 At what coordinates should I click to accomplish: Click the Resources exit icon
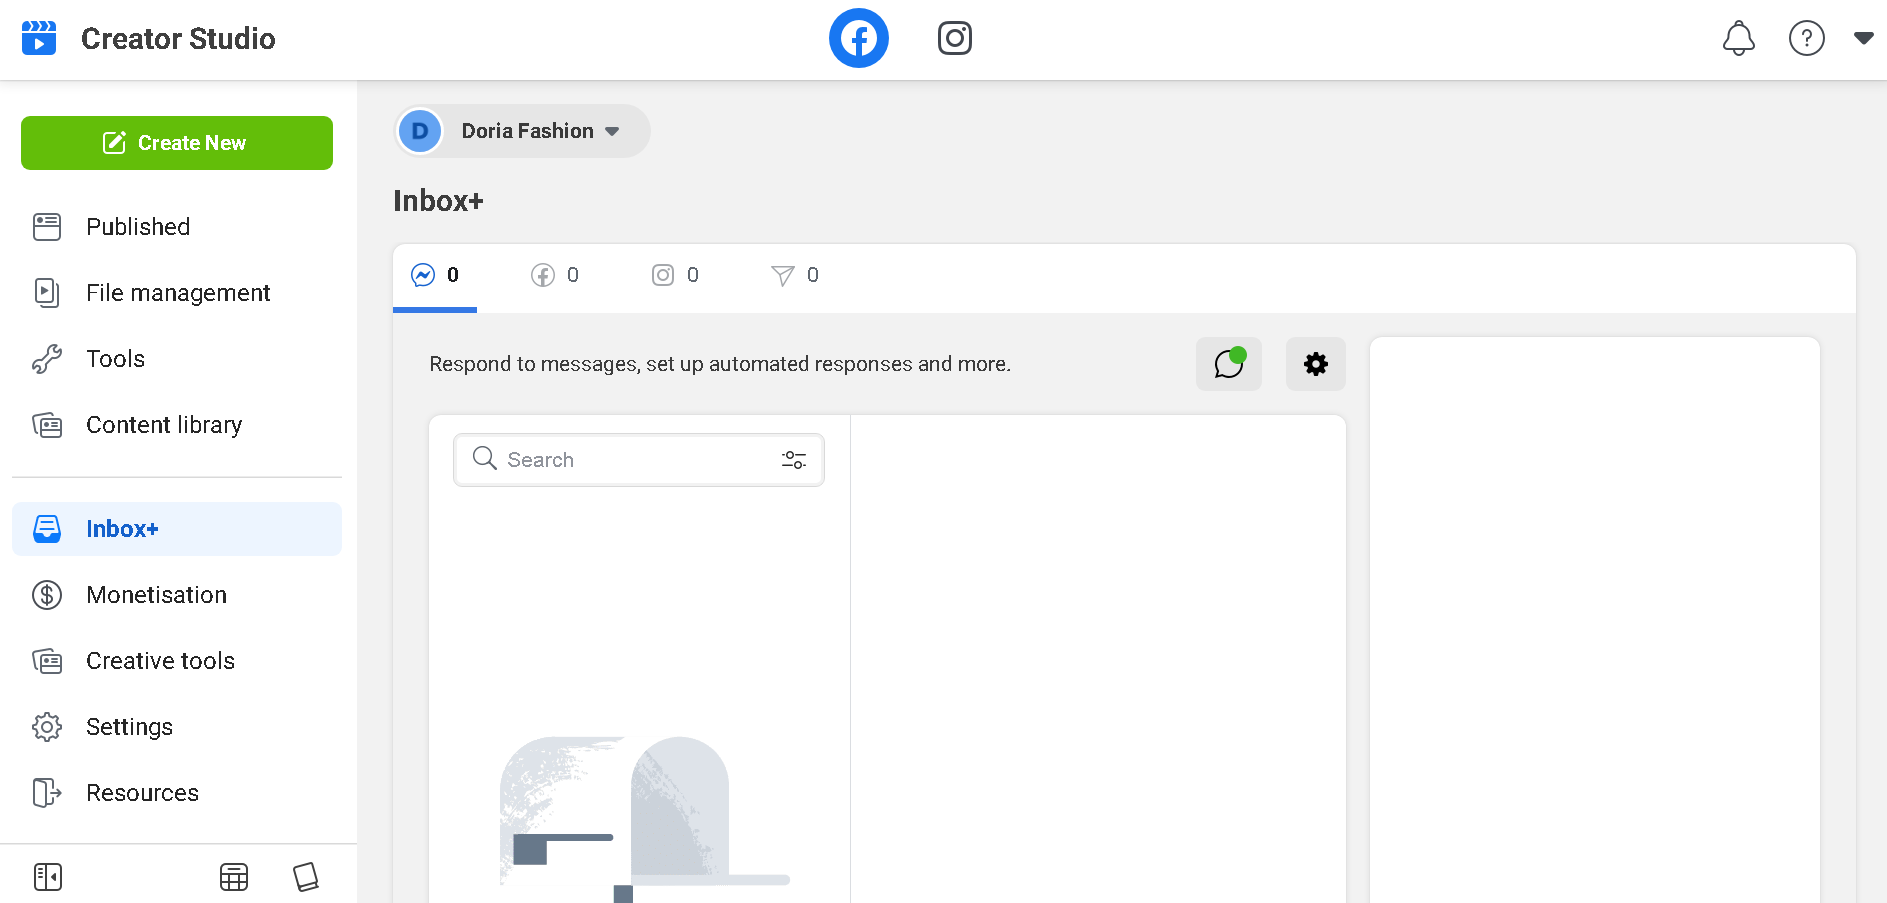click(x=47, y=793)
